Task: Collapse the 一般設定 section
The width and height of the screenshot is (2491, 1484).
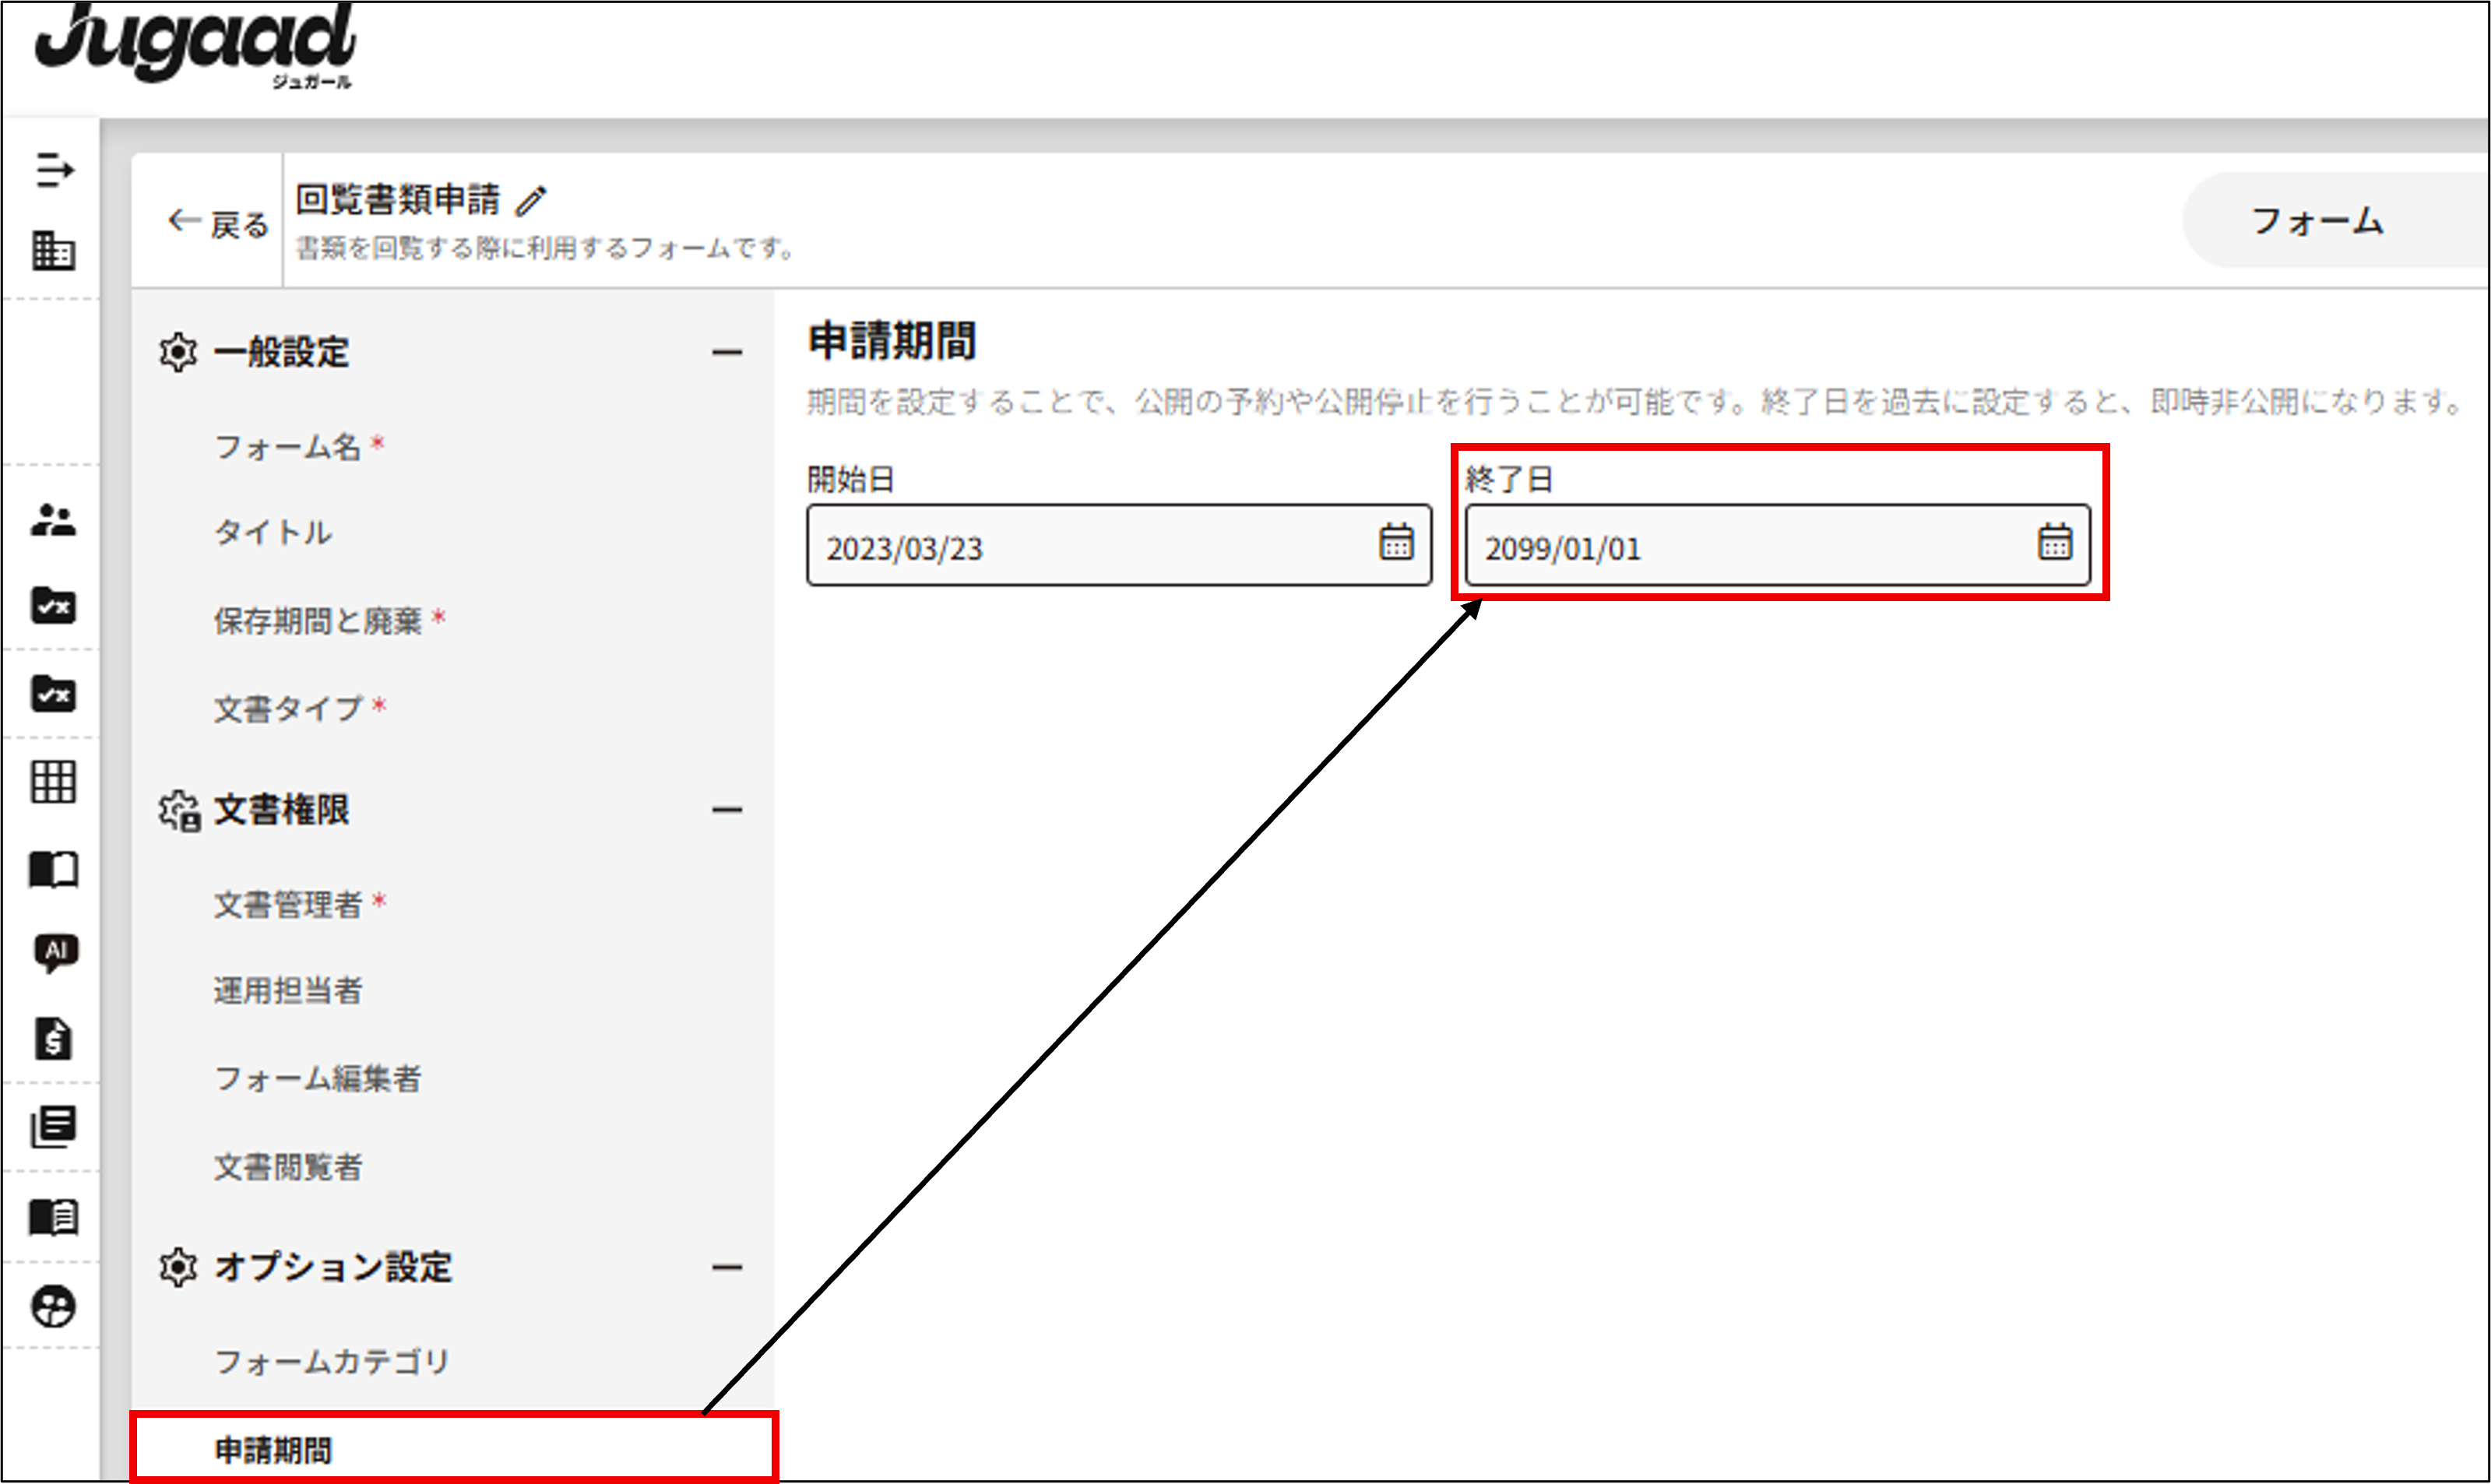Action: click(x=727, y=352)
